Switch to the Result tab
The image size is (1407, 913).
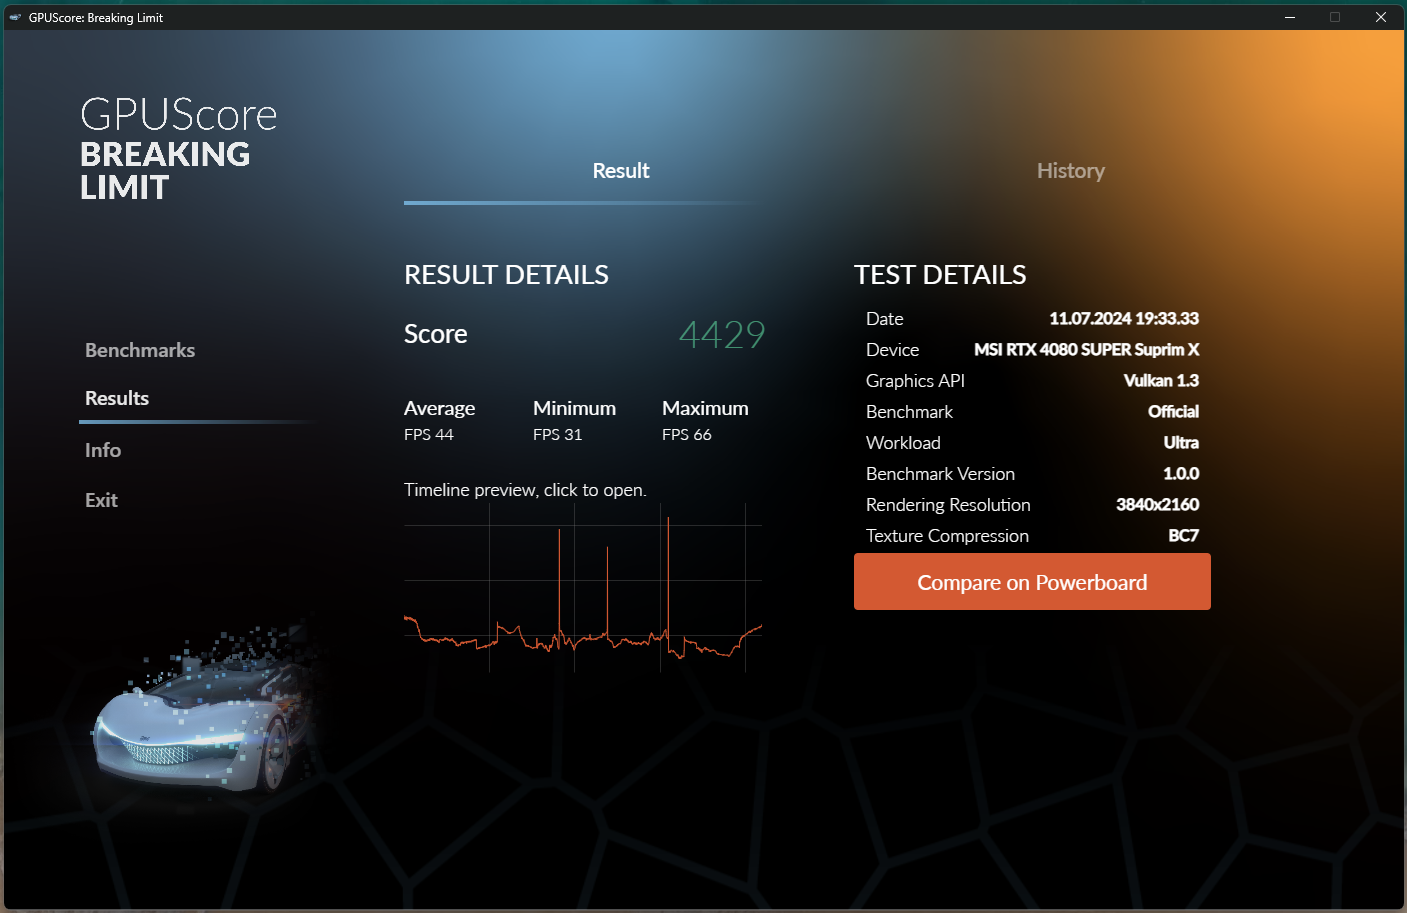(621, 171)
